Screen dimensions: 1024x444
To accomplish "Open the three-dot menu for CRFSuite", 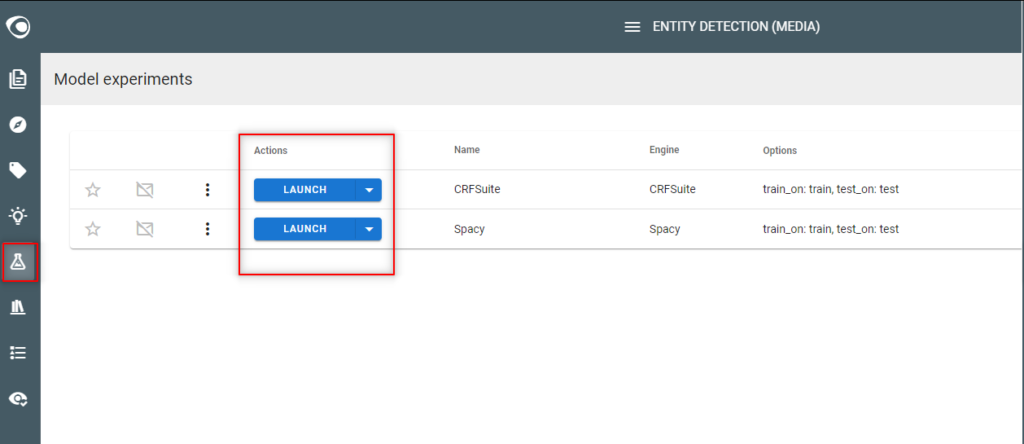I will coord(208,190).
